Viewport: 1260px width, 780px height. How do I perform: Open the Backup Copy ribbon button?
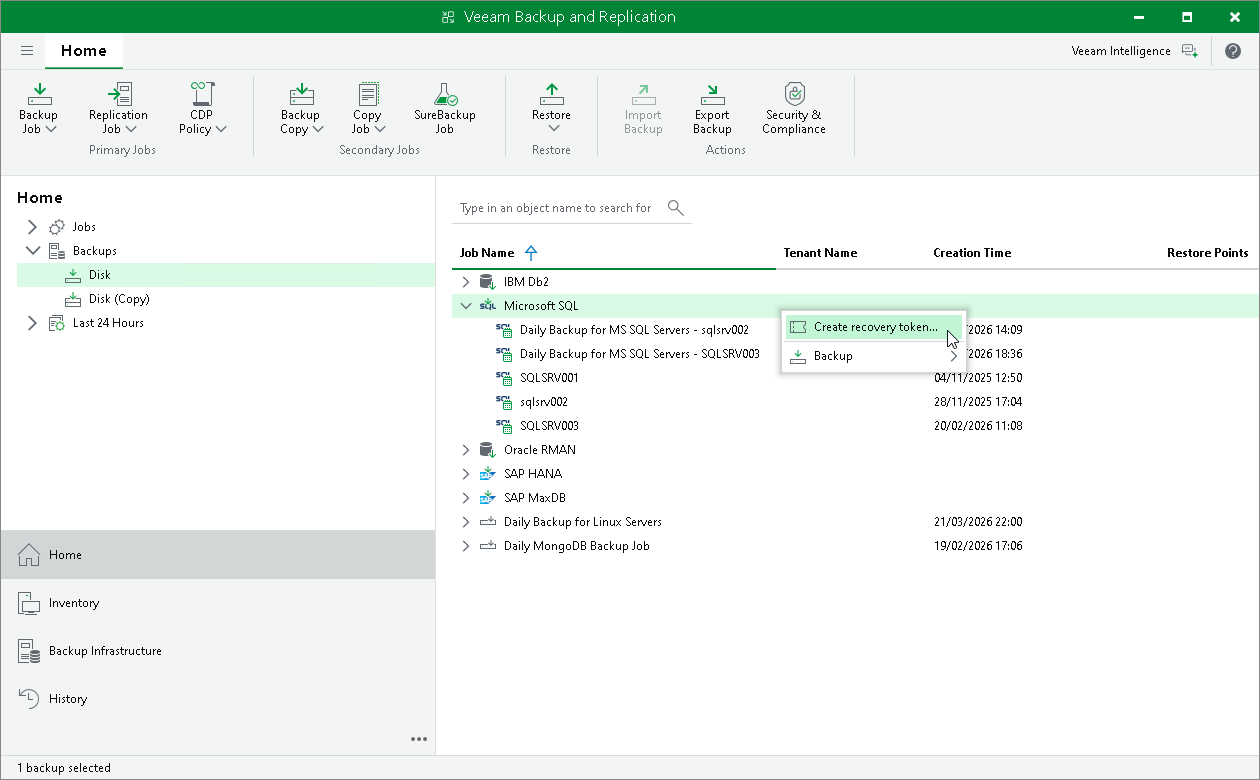[300, 109]
